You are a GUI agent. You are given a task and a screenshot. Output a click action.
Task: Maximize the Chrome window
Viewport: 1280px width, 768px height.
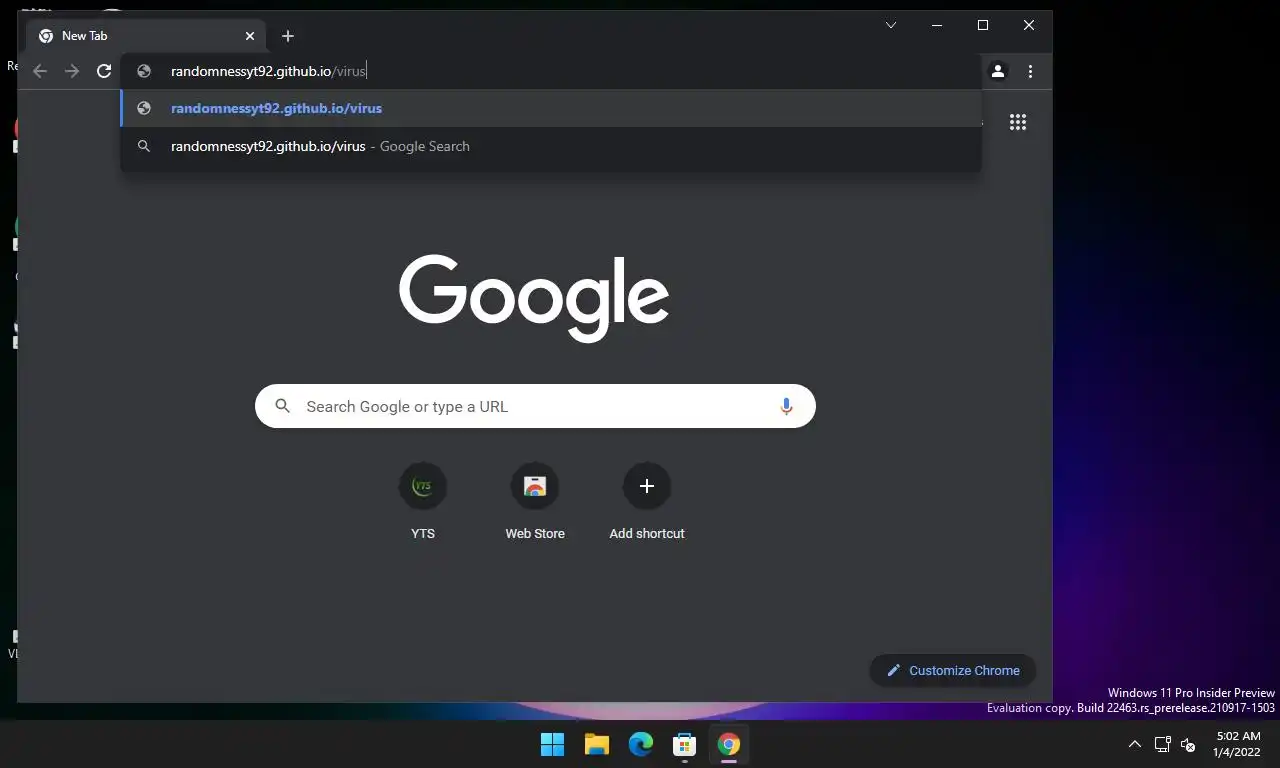(x=983, y=25)
